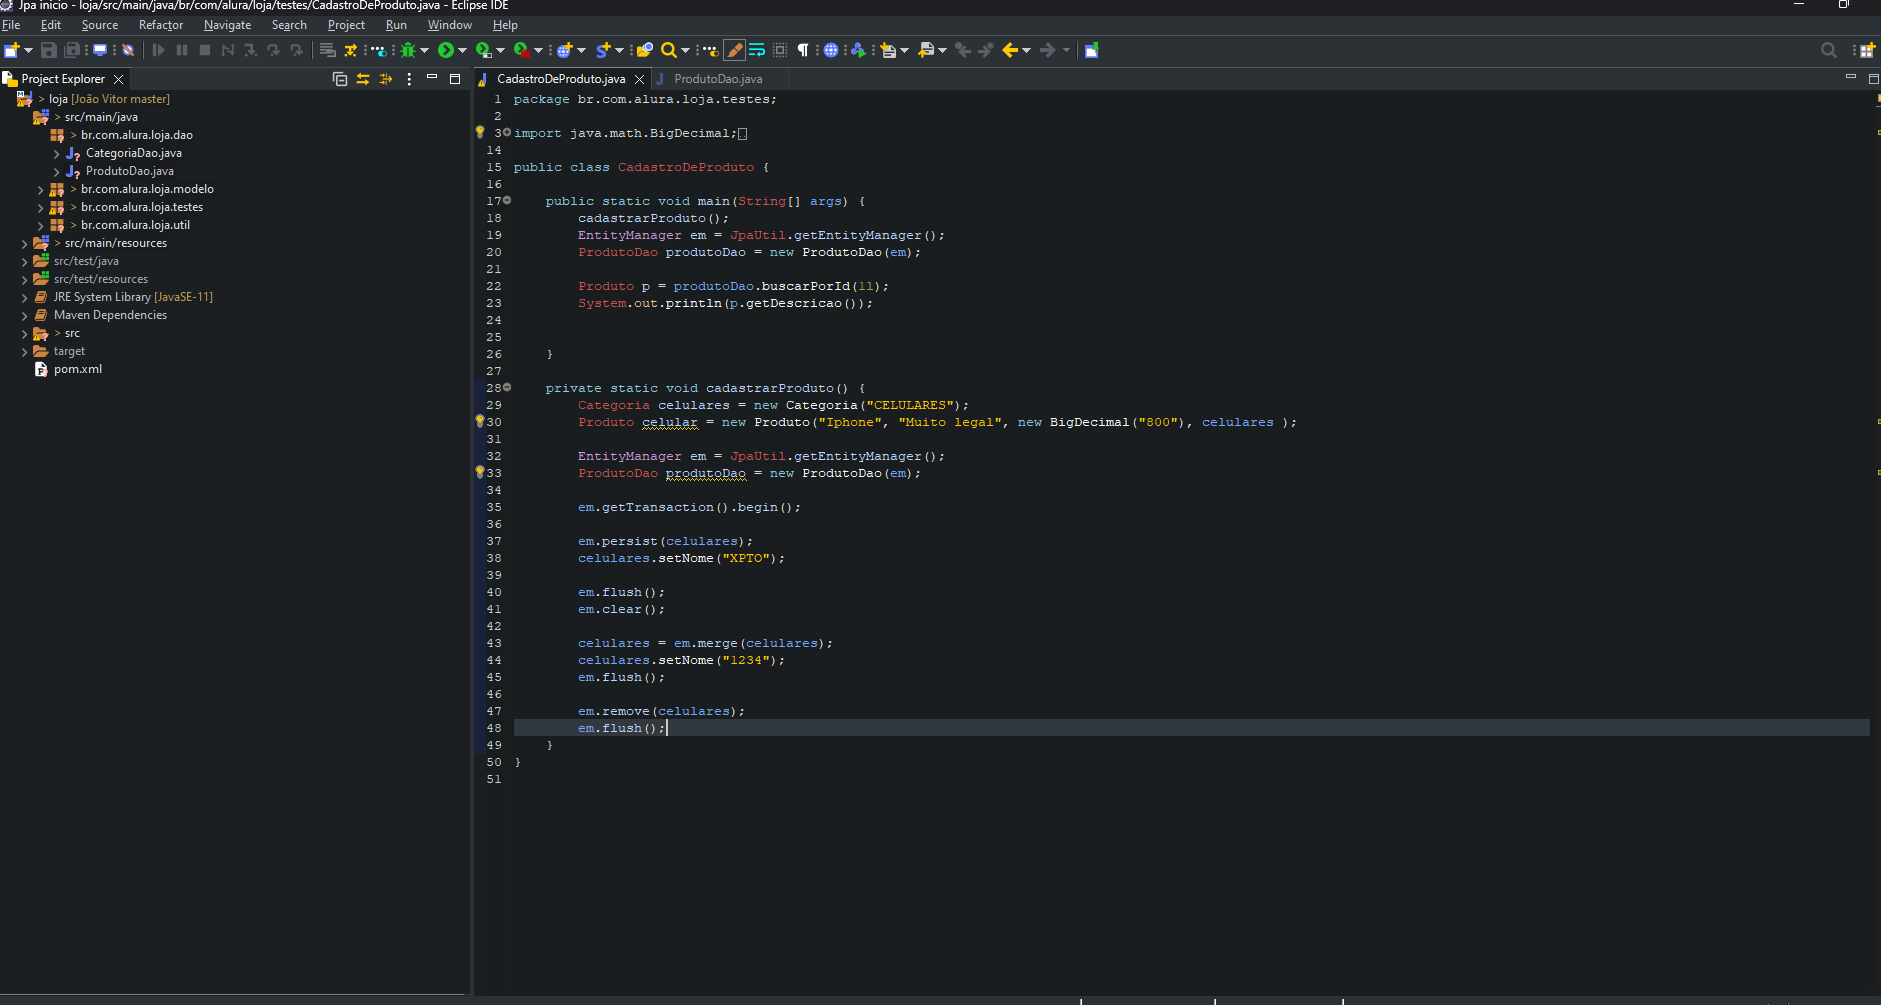The image size is (1881, 1005).
Task: Click the Open Perspective icon top right
Action: [x=1867, y=50]
